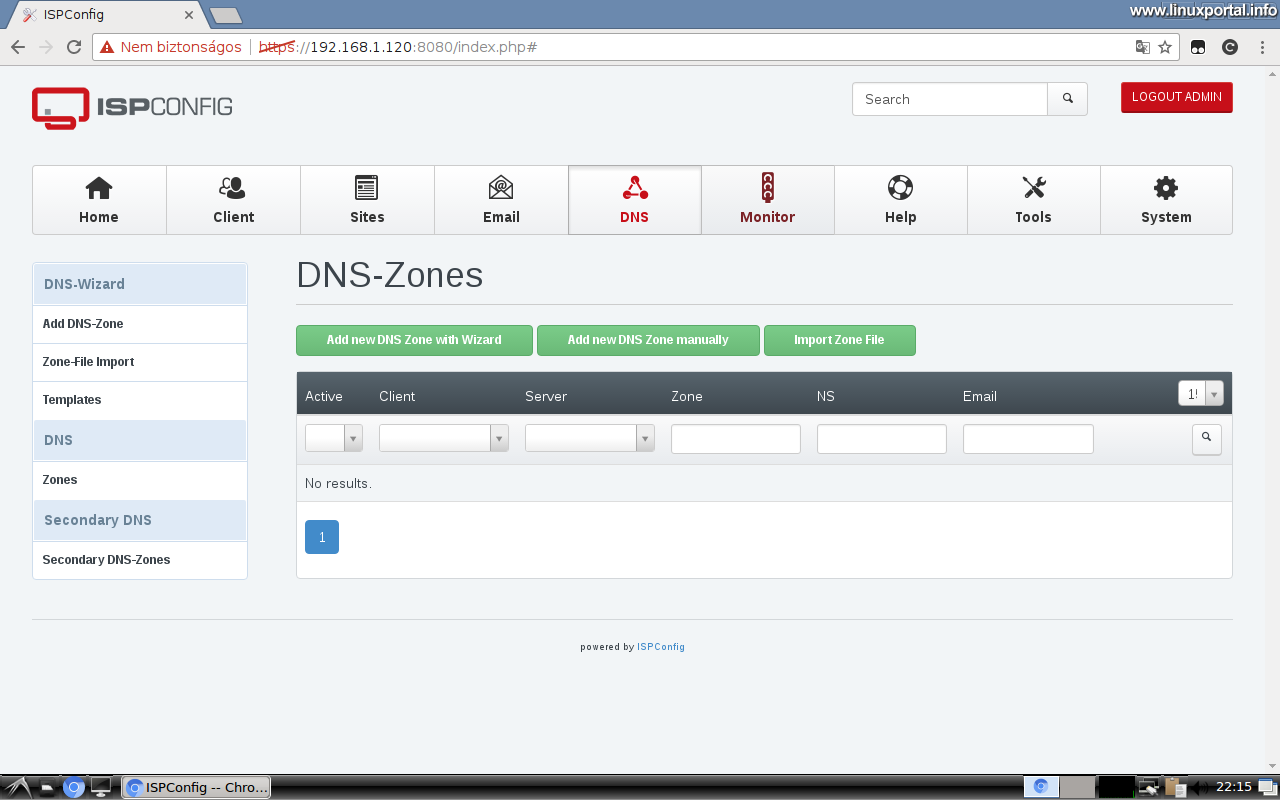
Task: Click Add new DNS Zone with Wizard
Action: pos(414,340)
